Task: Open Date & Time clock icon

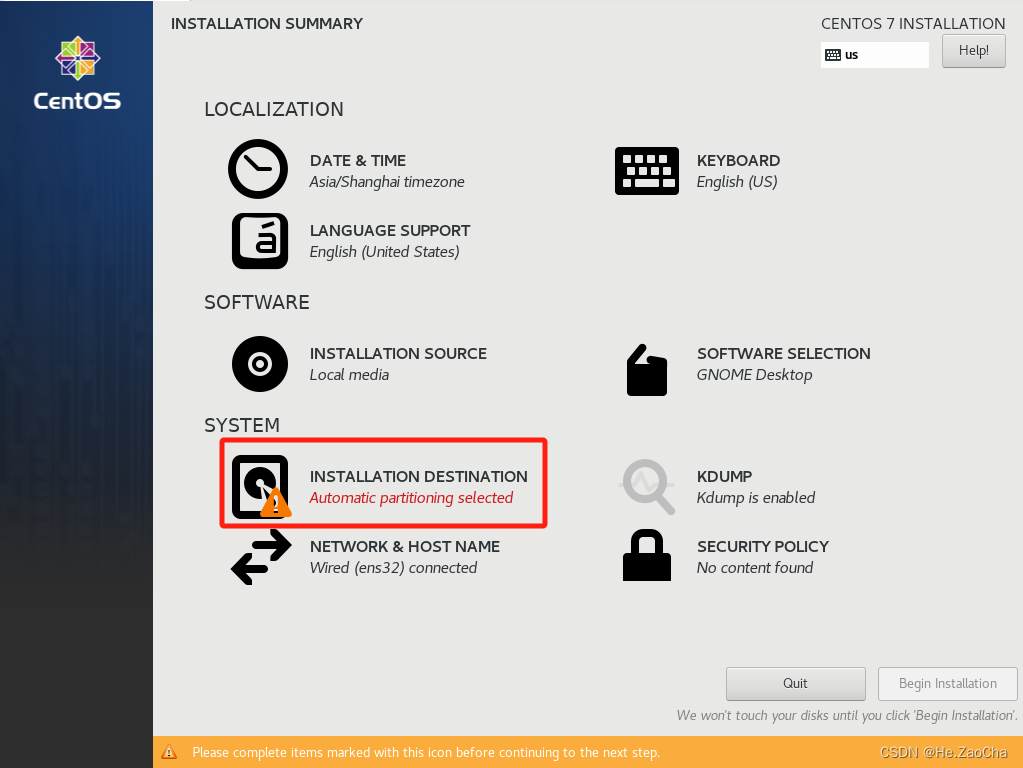Action: tap(258, 169)
